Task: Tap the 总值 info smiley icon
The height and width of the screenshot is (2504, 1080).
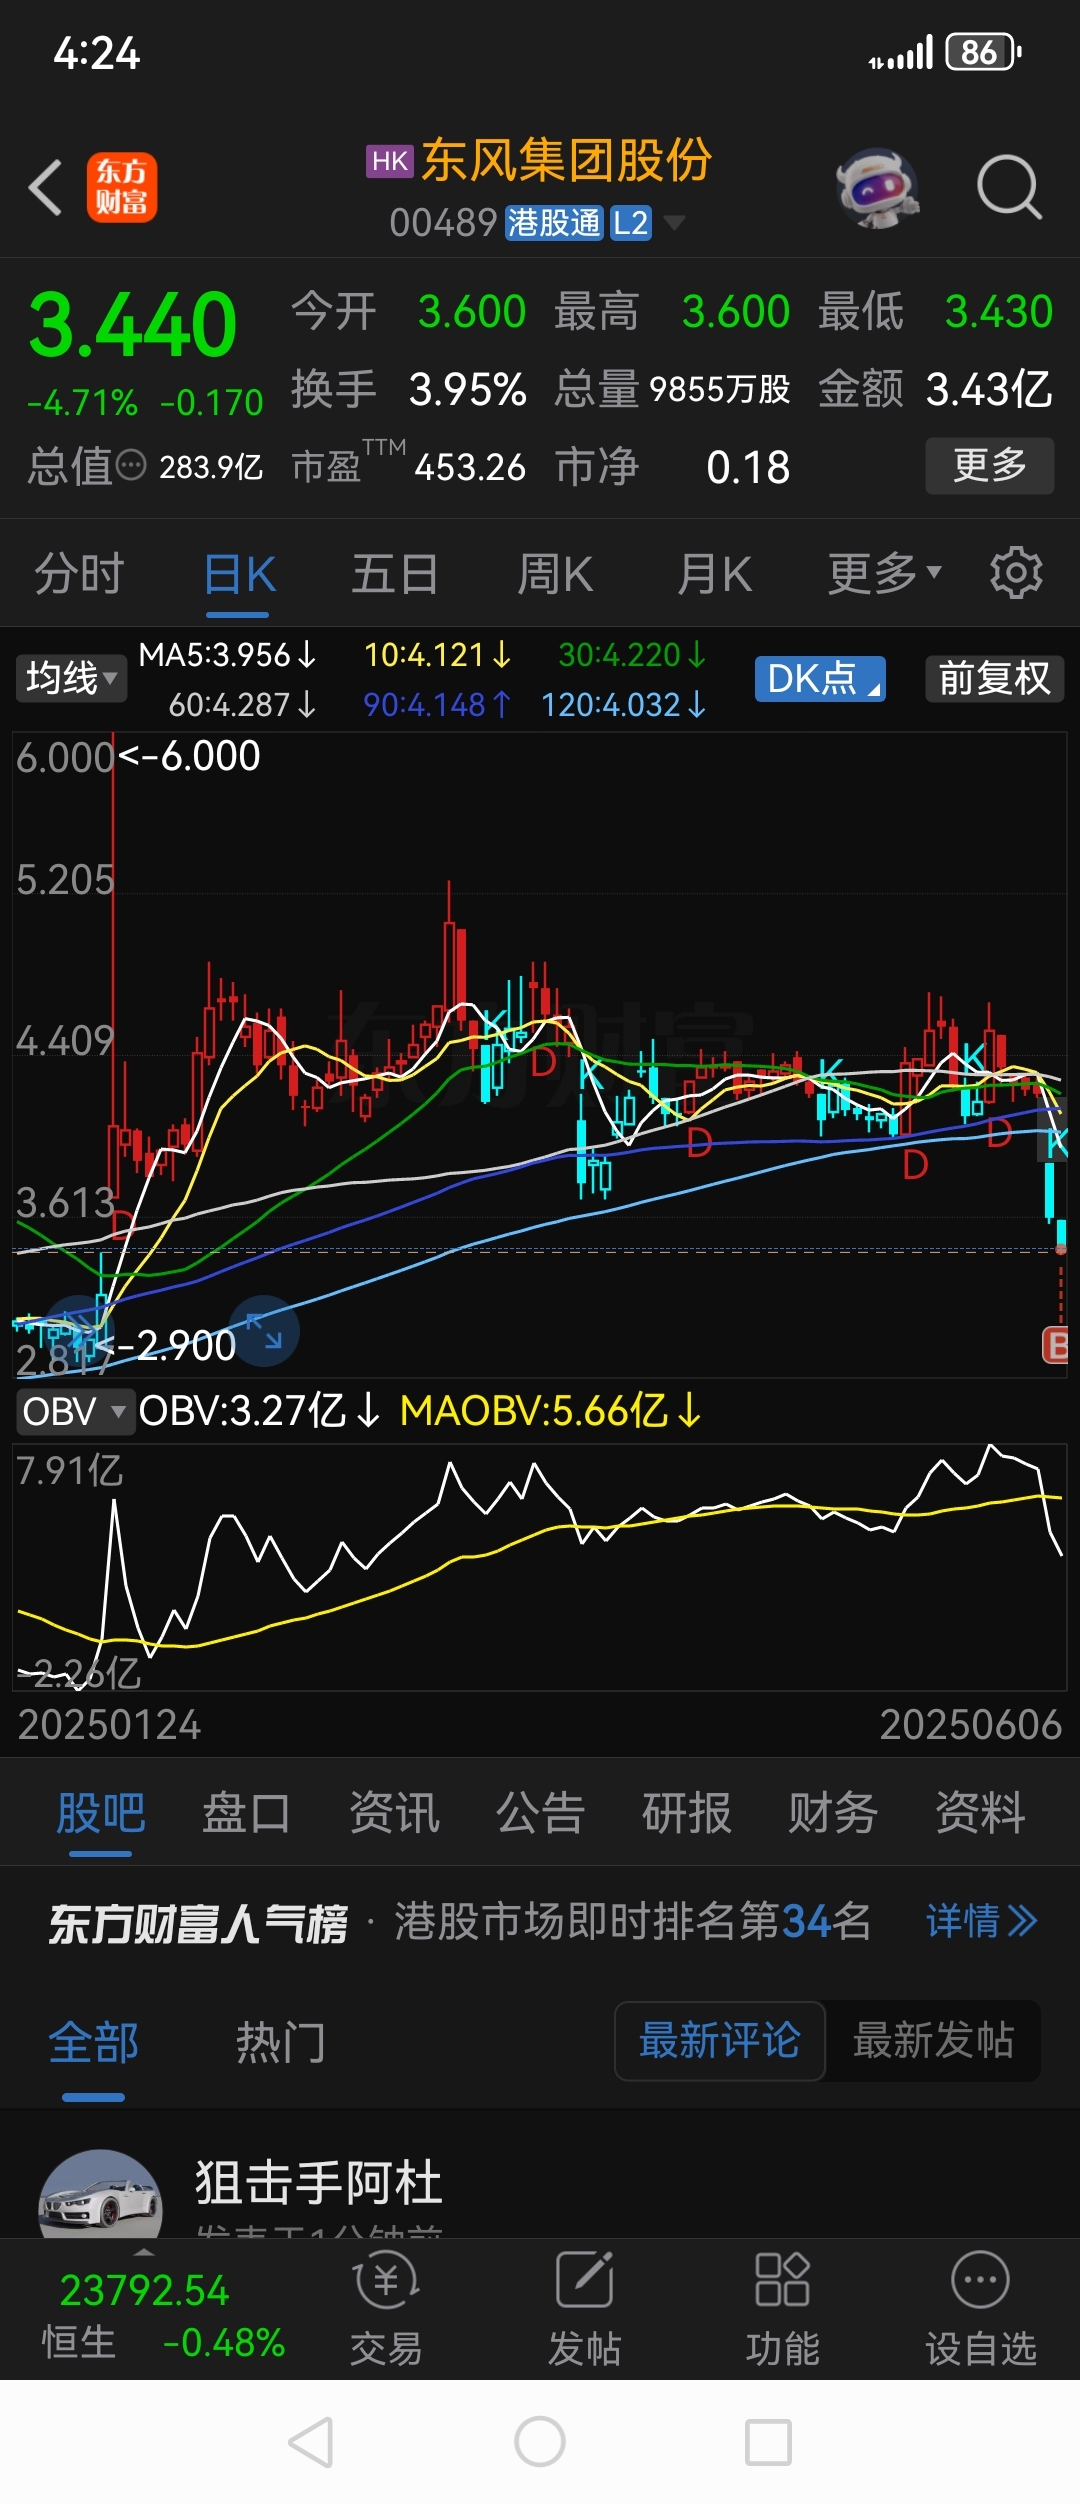Action: point(131,466)
